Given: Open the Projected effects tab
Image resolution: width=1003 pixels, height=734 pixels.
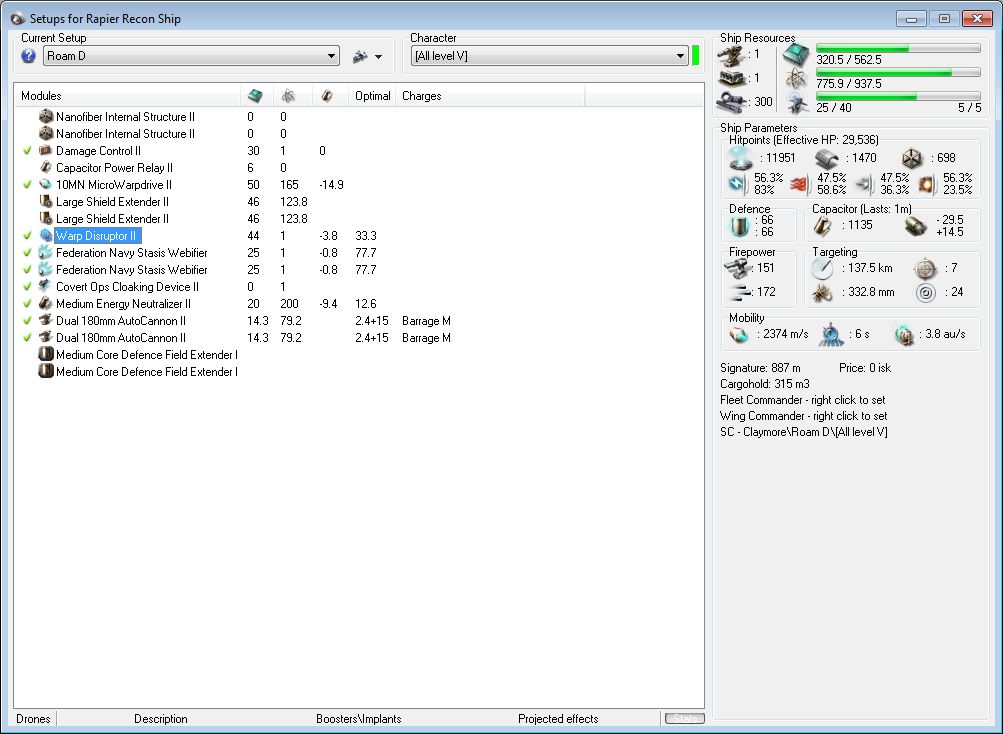Looking at the screenshot, I should click(558, 719).
